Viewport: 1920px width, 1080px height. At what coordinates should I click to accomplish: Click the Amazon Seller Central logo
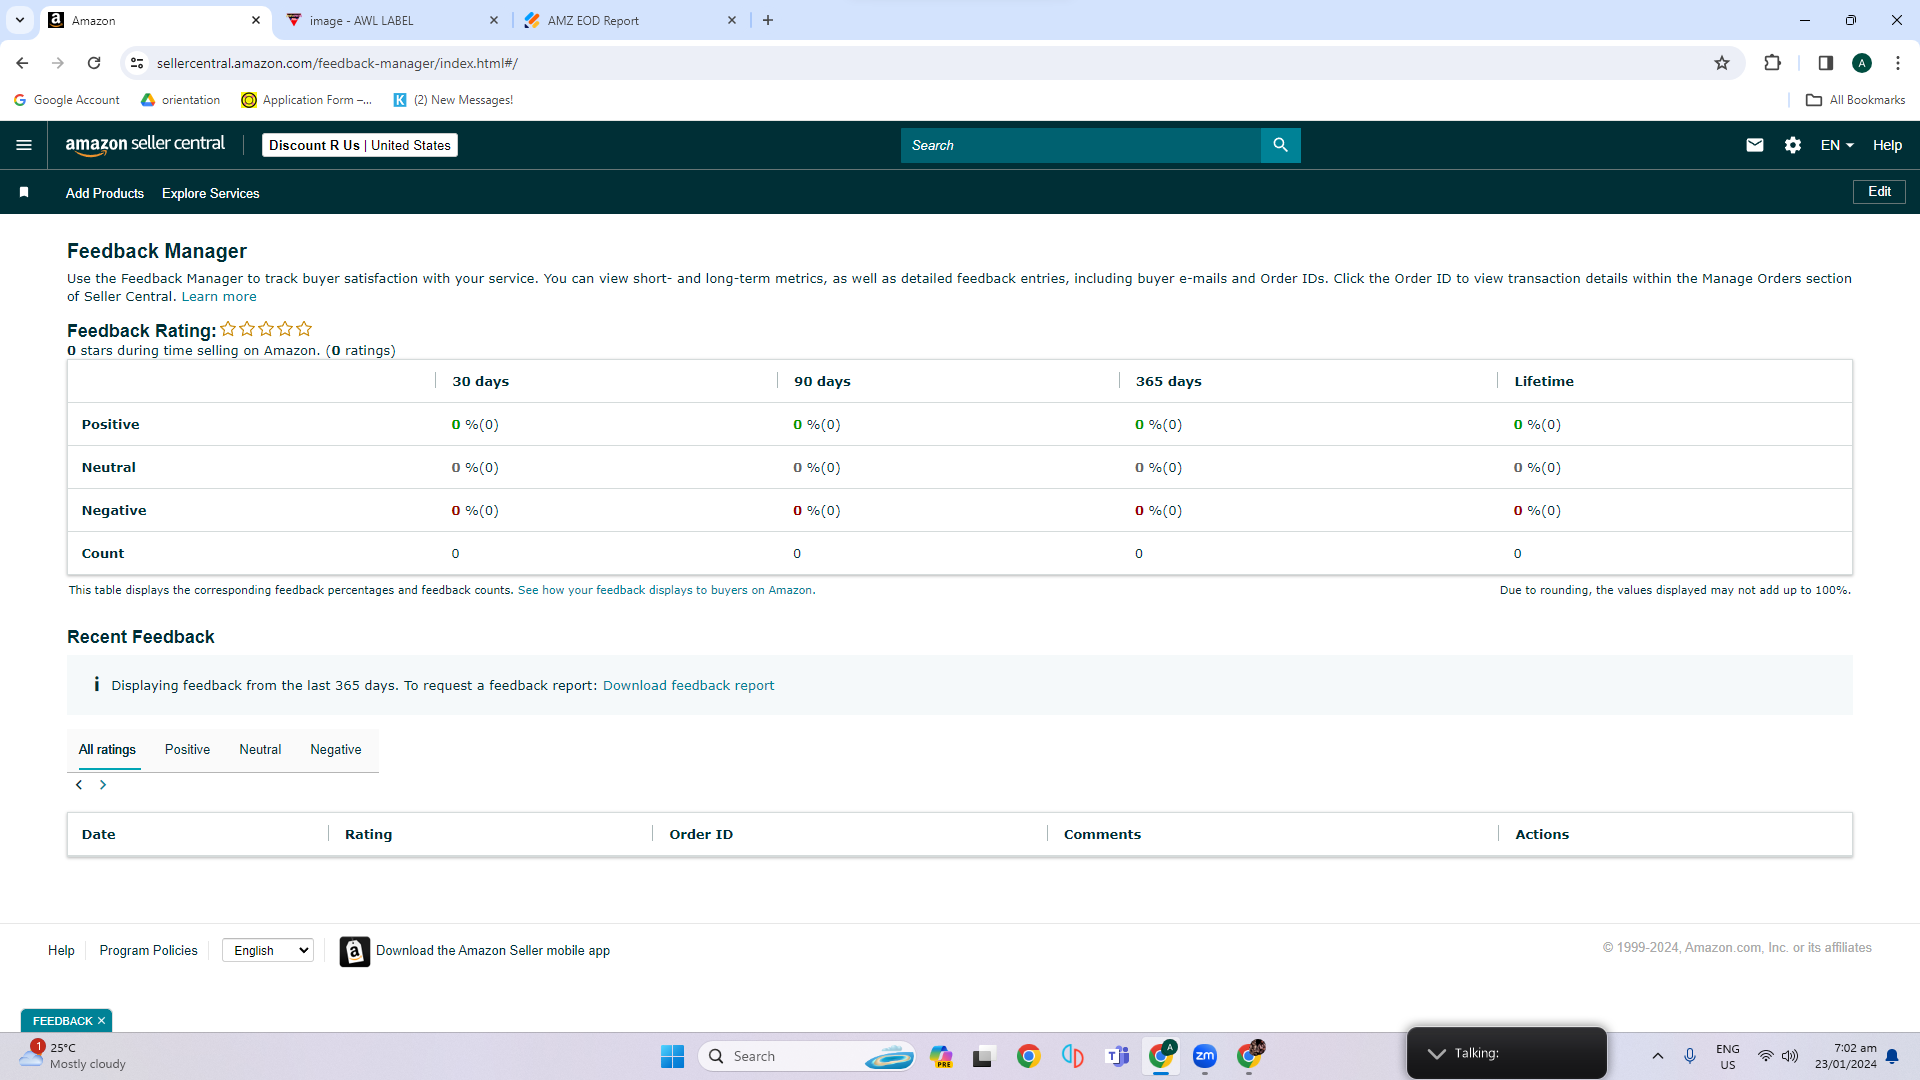point(145,145)
